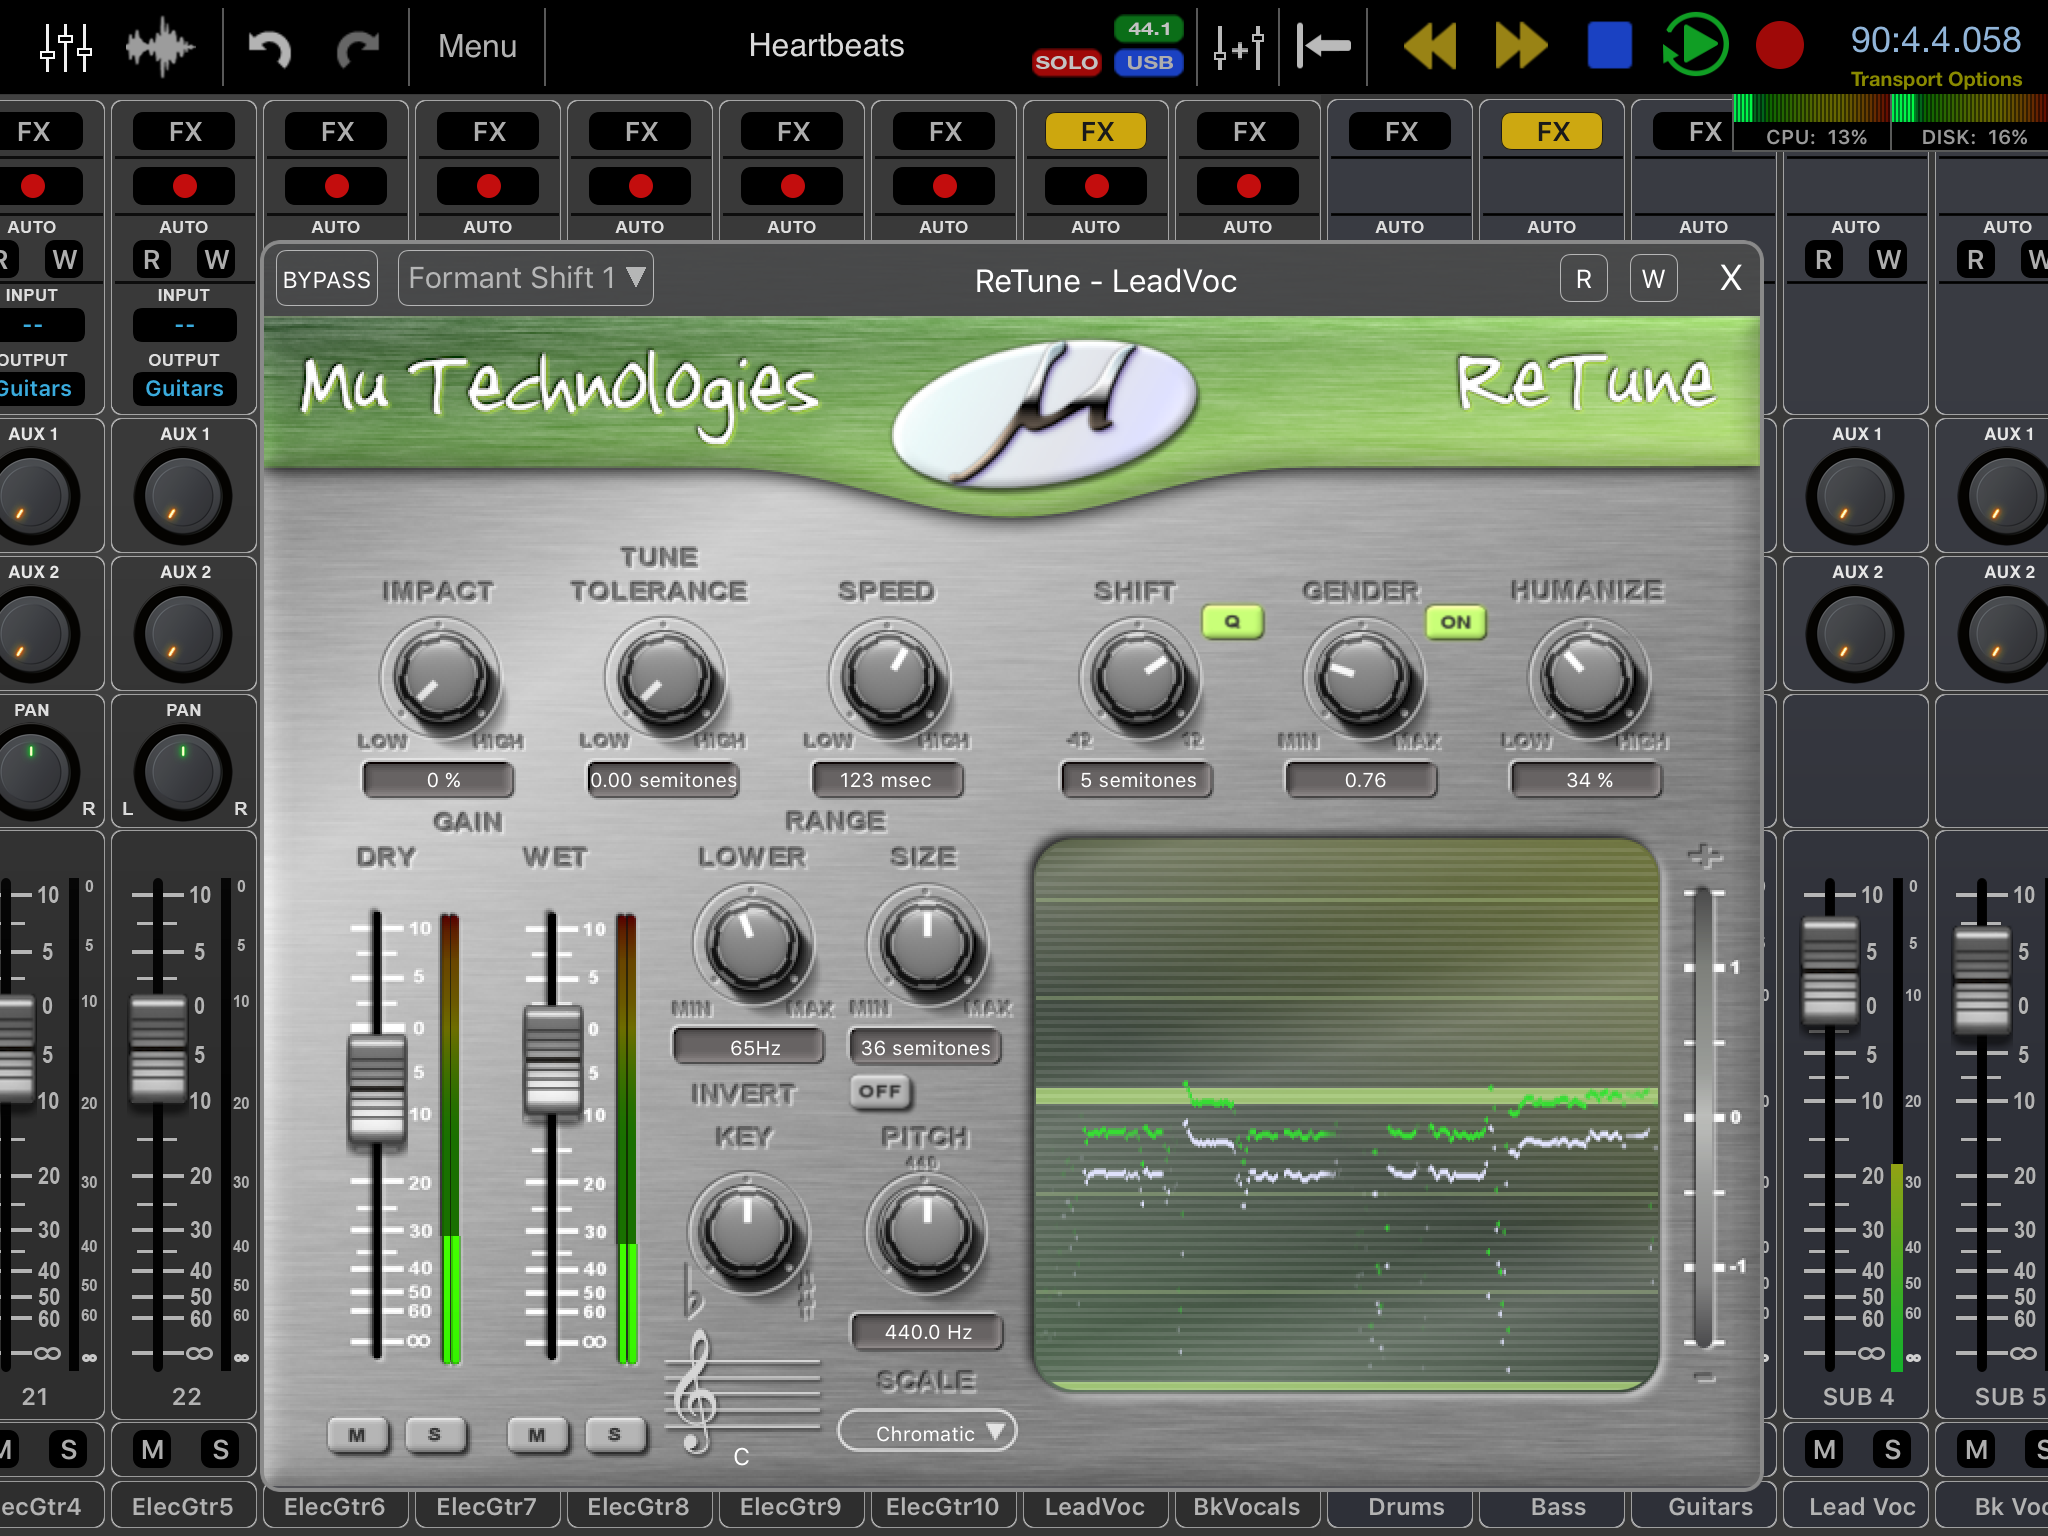
Task: Open the waveform editor view icon
Action: click(x=159, y=46)
